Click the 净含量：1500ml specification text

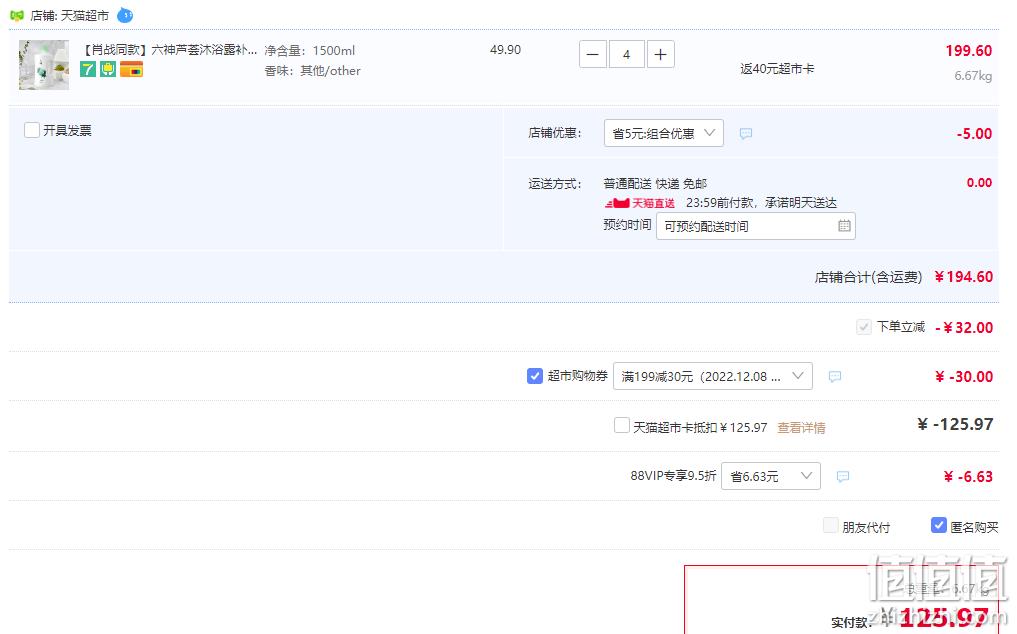tap(309, 51)
